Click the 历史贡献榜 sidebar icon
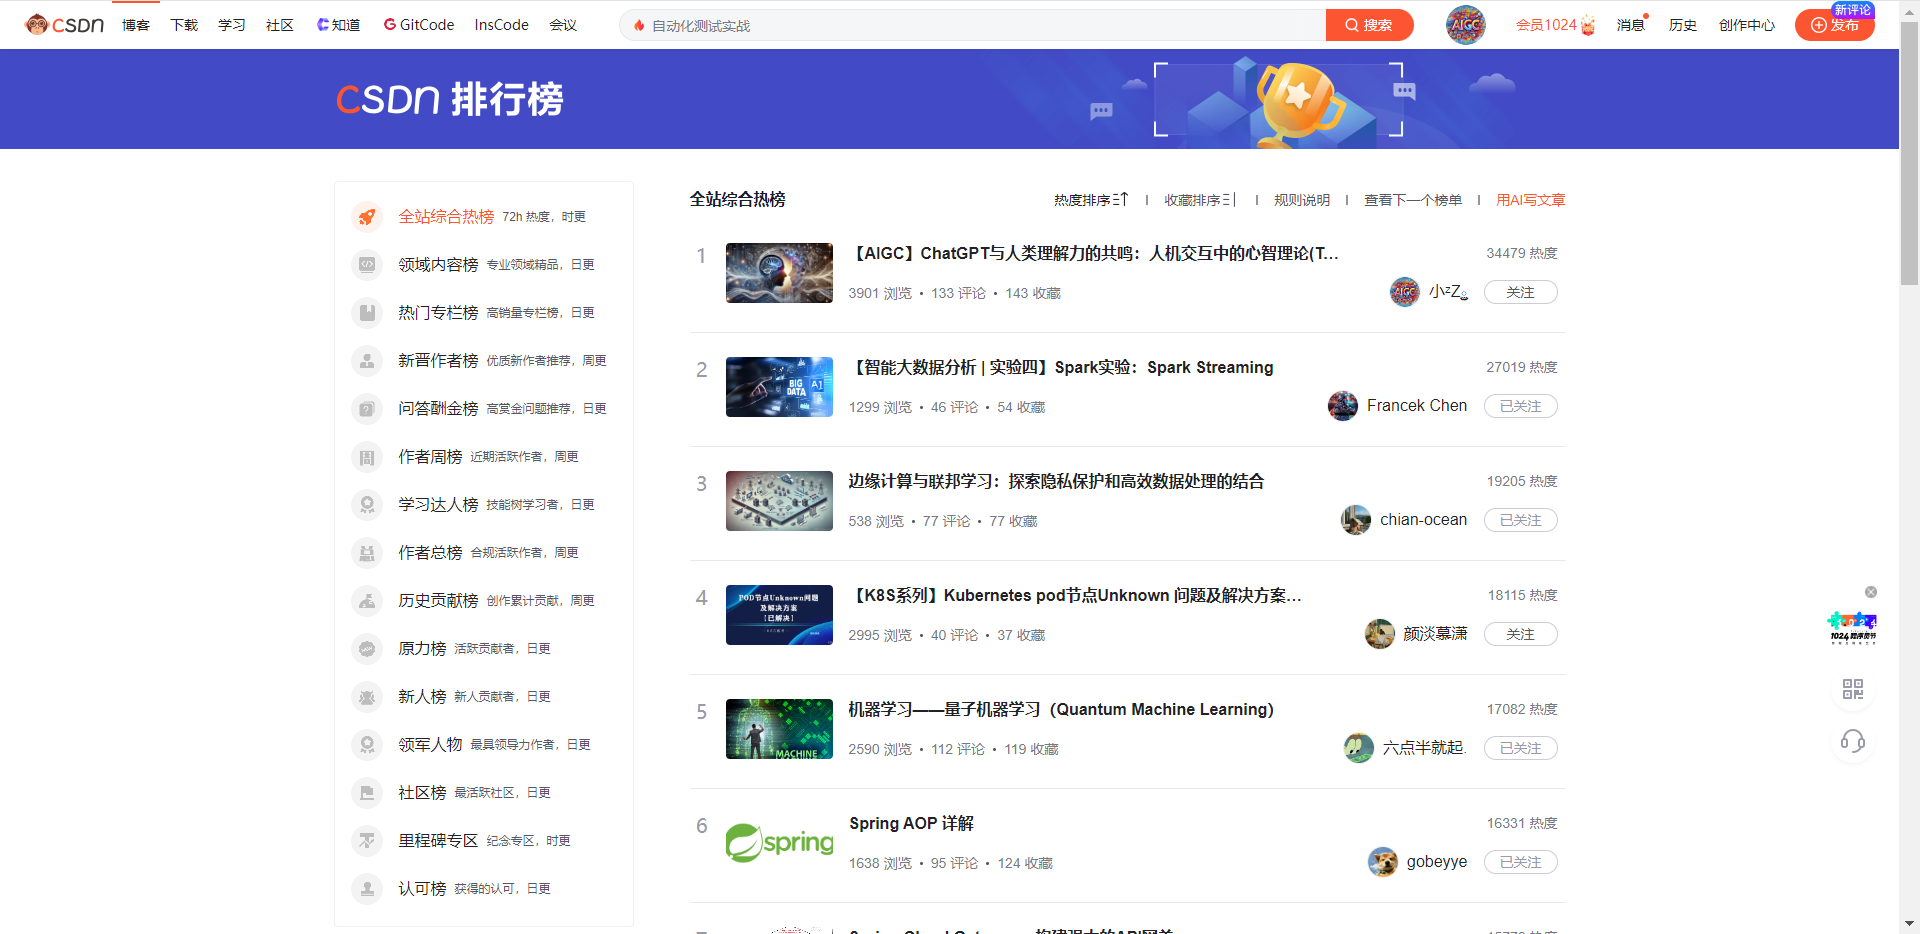Screen dimensions: 1920x934 (367, 601)
